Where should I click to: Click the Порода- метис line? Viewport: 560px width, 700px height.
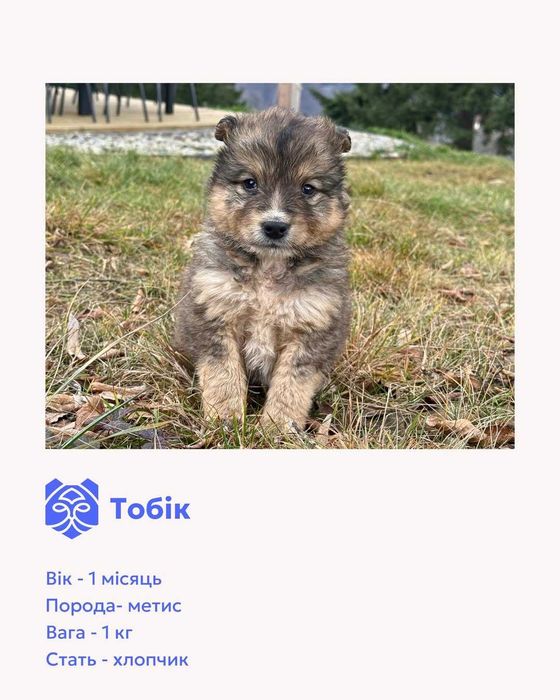[x=113, y=606]
